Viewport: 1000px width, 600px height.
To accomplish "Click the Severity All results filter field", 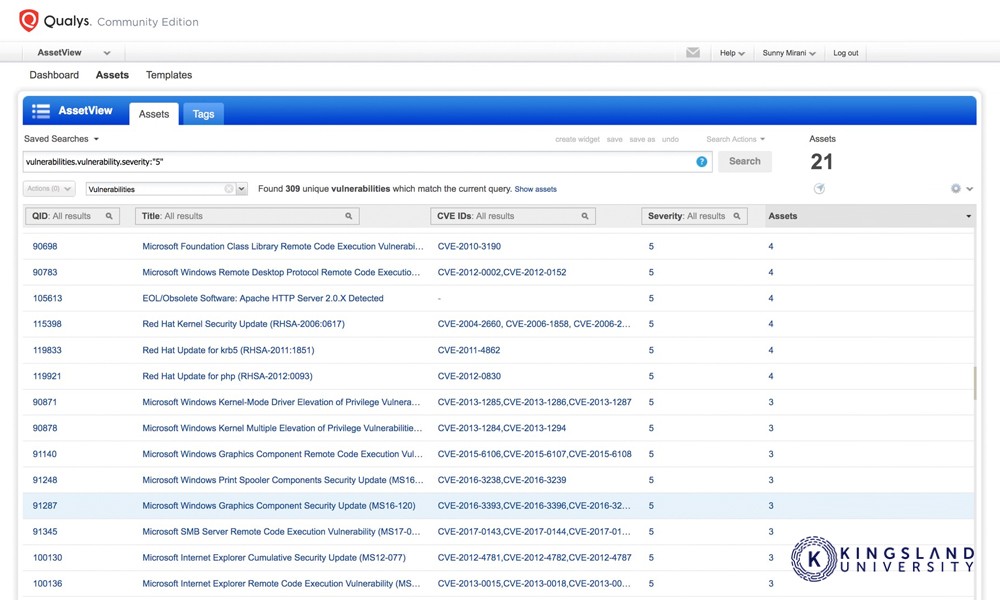I will (694, 216).
